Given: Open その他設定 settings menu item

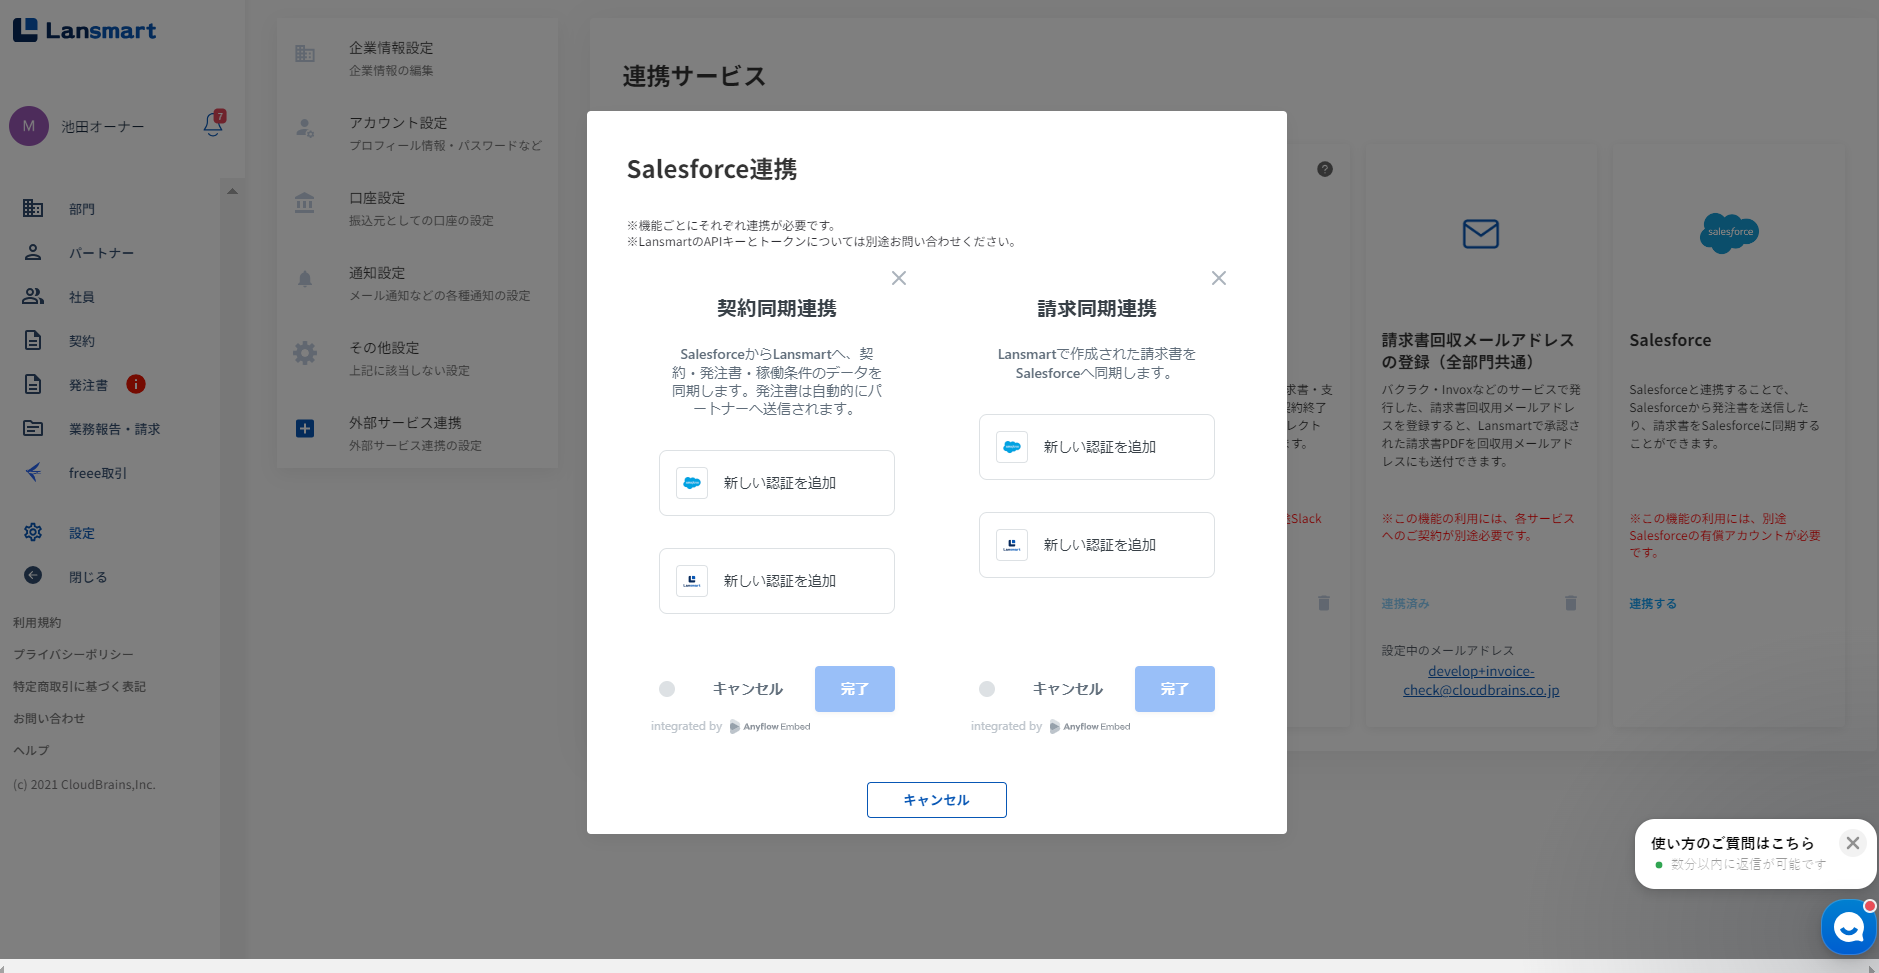Looking at the screenshot, I should pyautogui.click(x=418, y=358).
